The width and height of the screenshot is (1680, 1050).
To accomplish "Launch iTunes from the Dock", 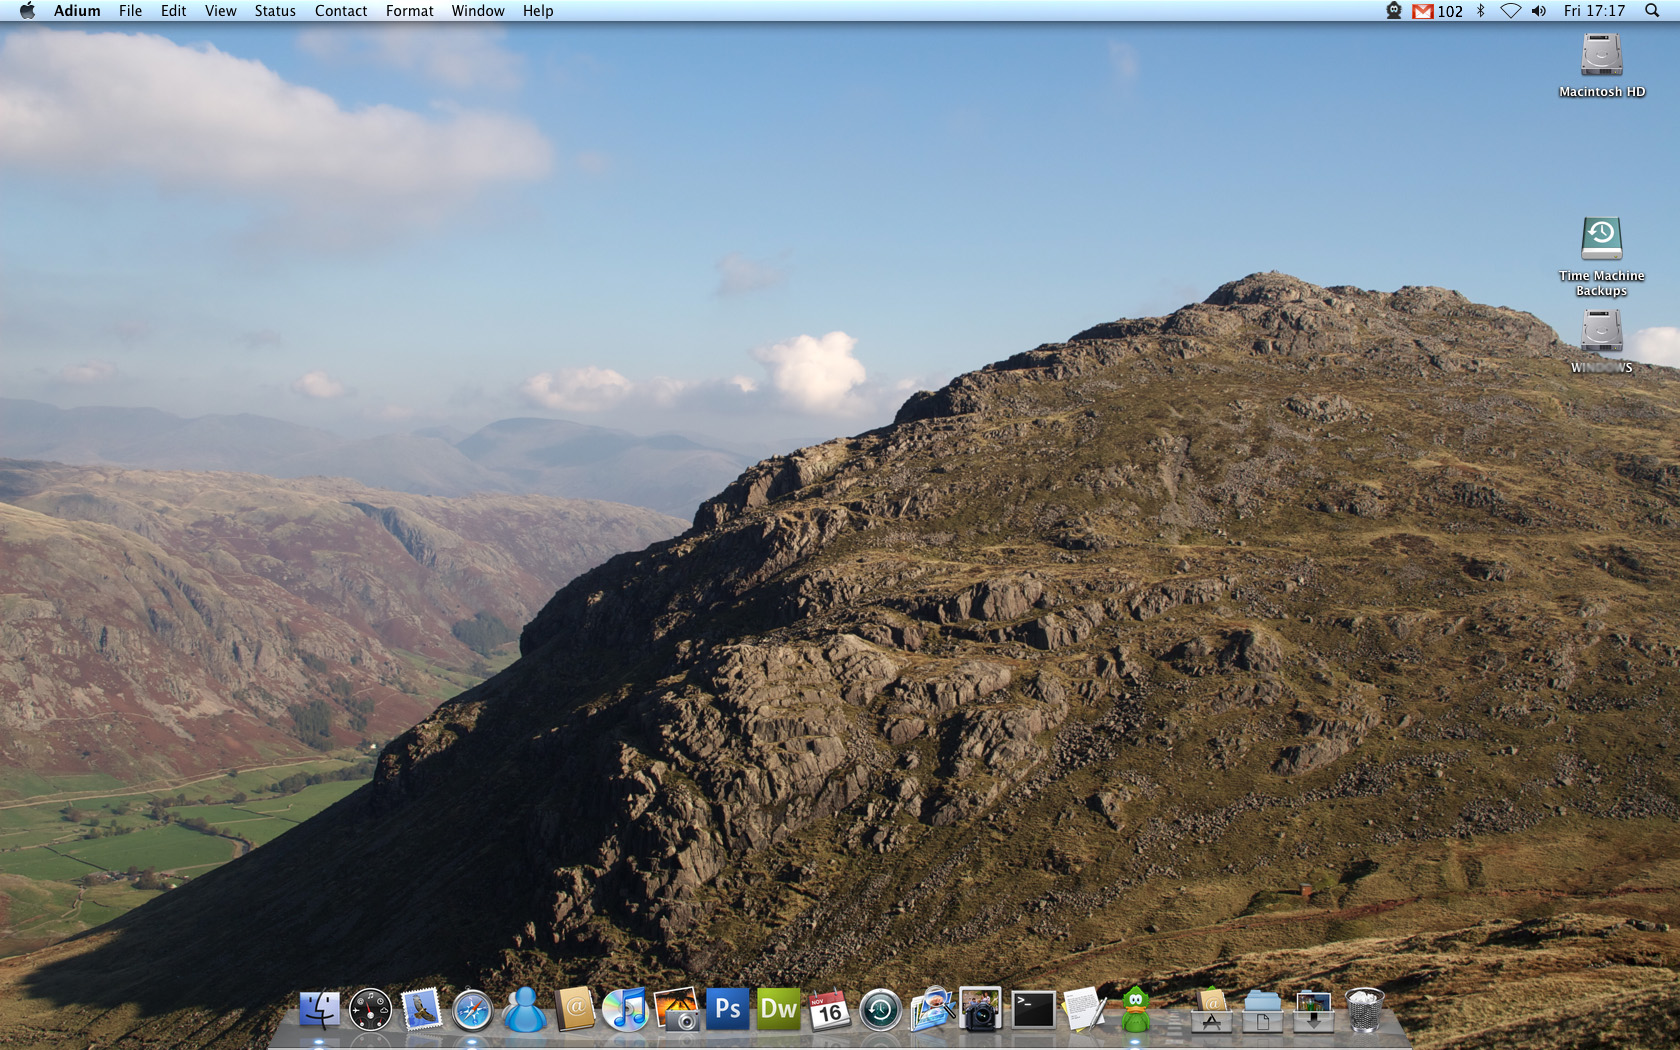I will point(626,1010).
